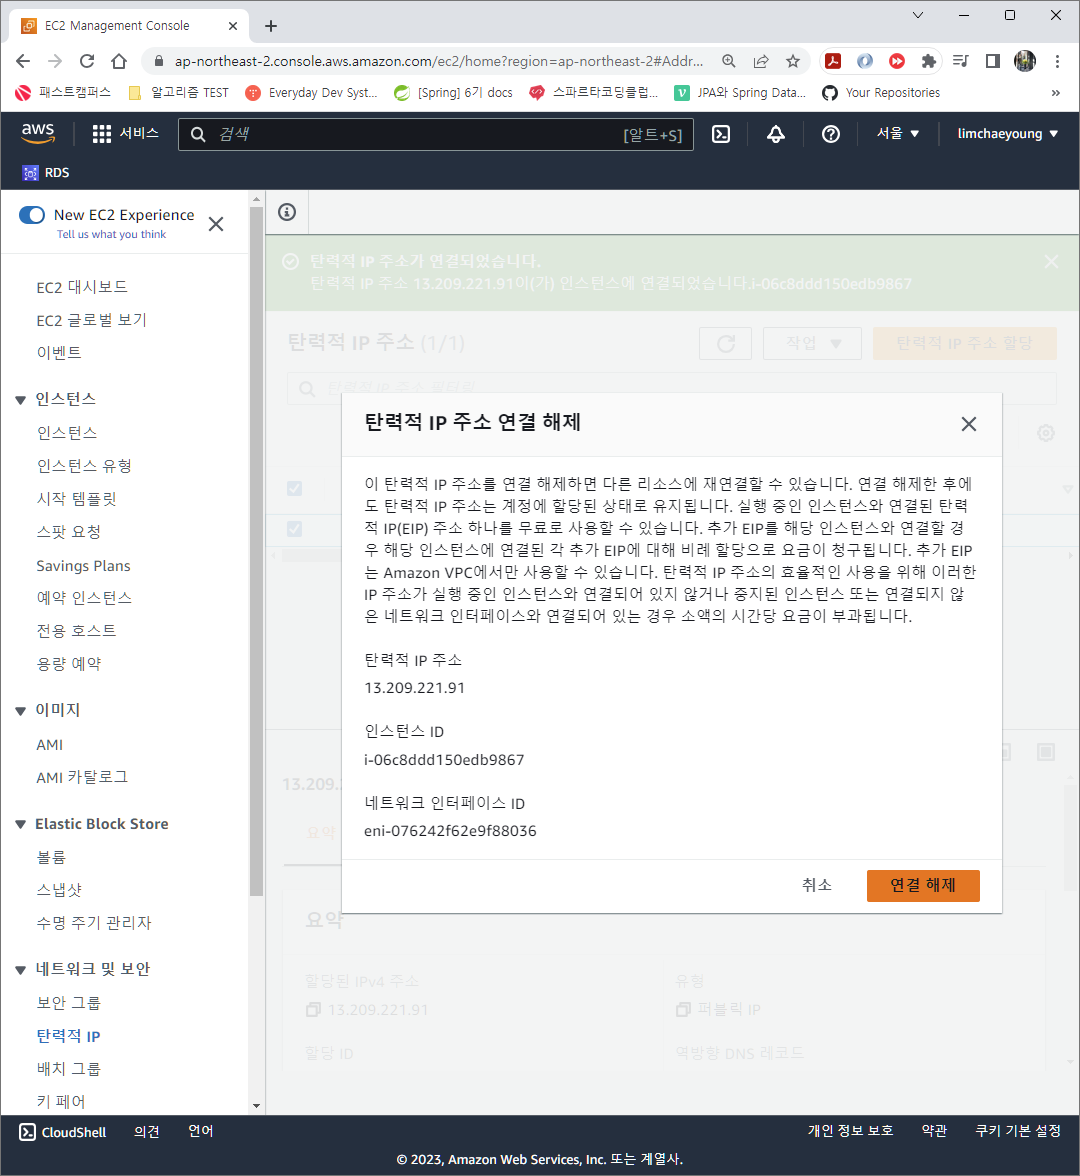1080x1176 pixels.
Task: Click the CloudShell button in the footer
Action: pyautogui.click(x=63, y=1132)
